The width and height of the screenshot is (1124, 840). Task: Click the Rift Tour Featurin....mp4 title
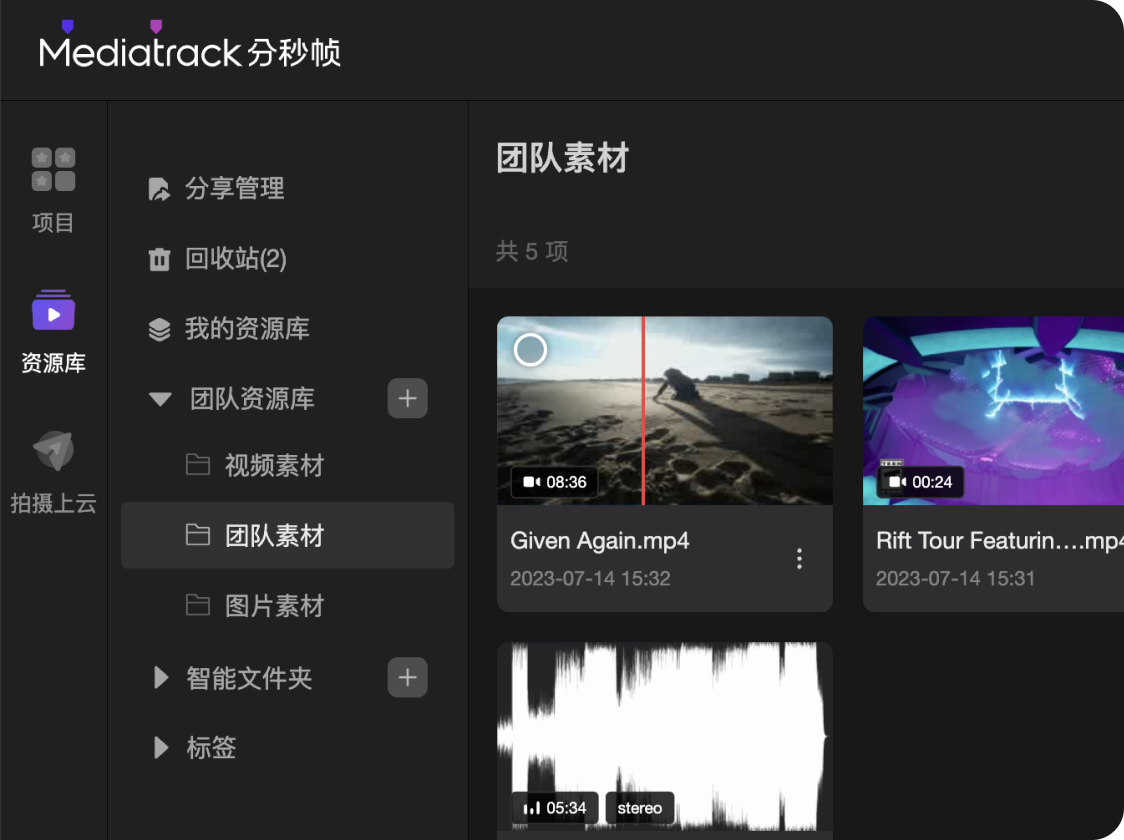click(1000, 541)
